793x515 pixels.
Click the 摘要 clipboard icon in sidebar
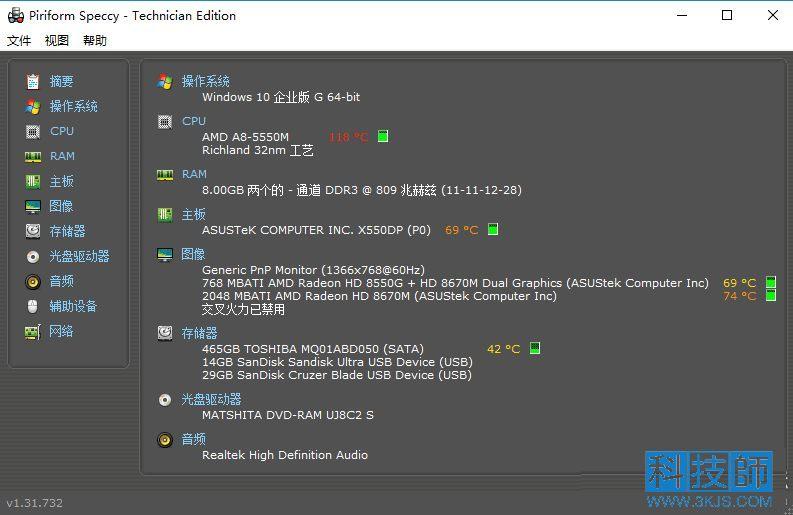pyautogui.click(x=33, y=81)
